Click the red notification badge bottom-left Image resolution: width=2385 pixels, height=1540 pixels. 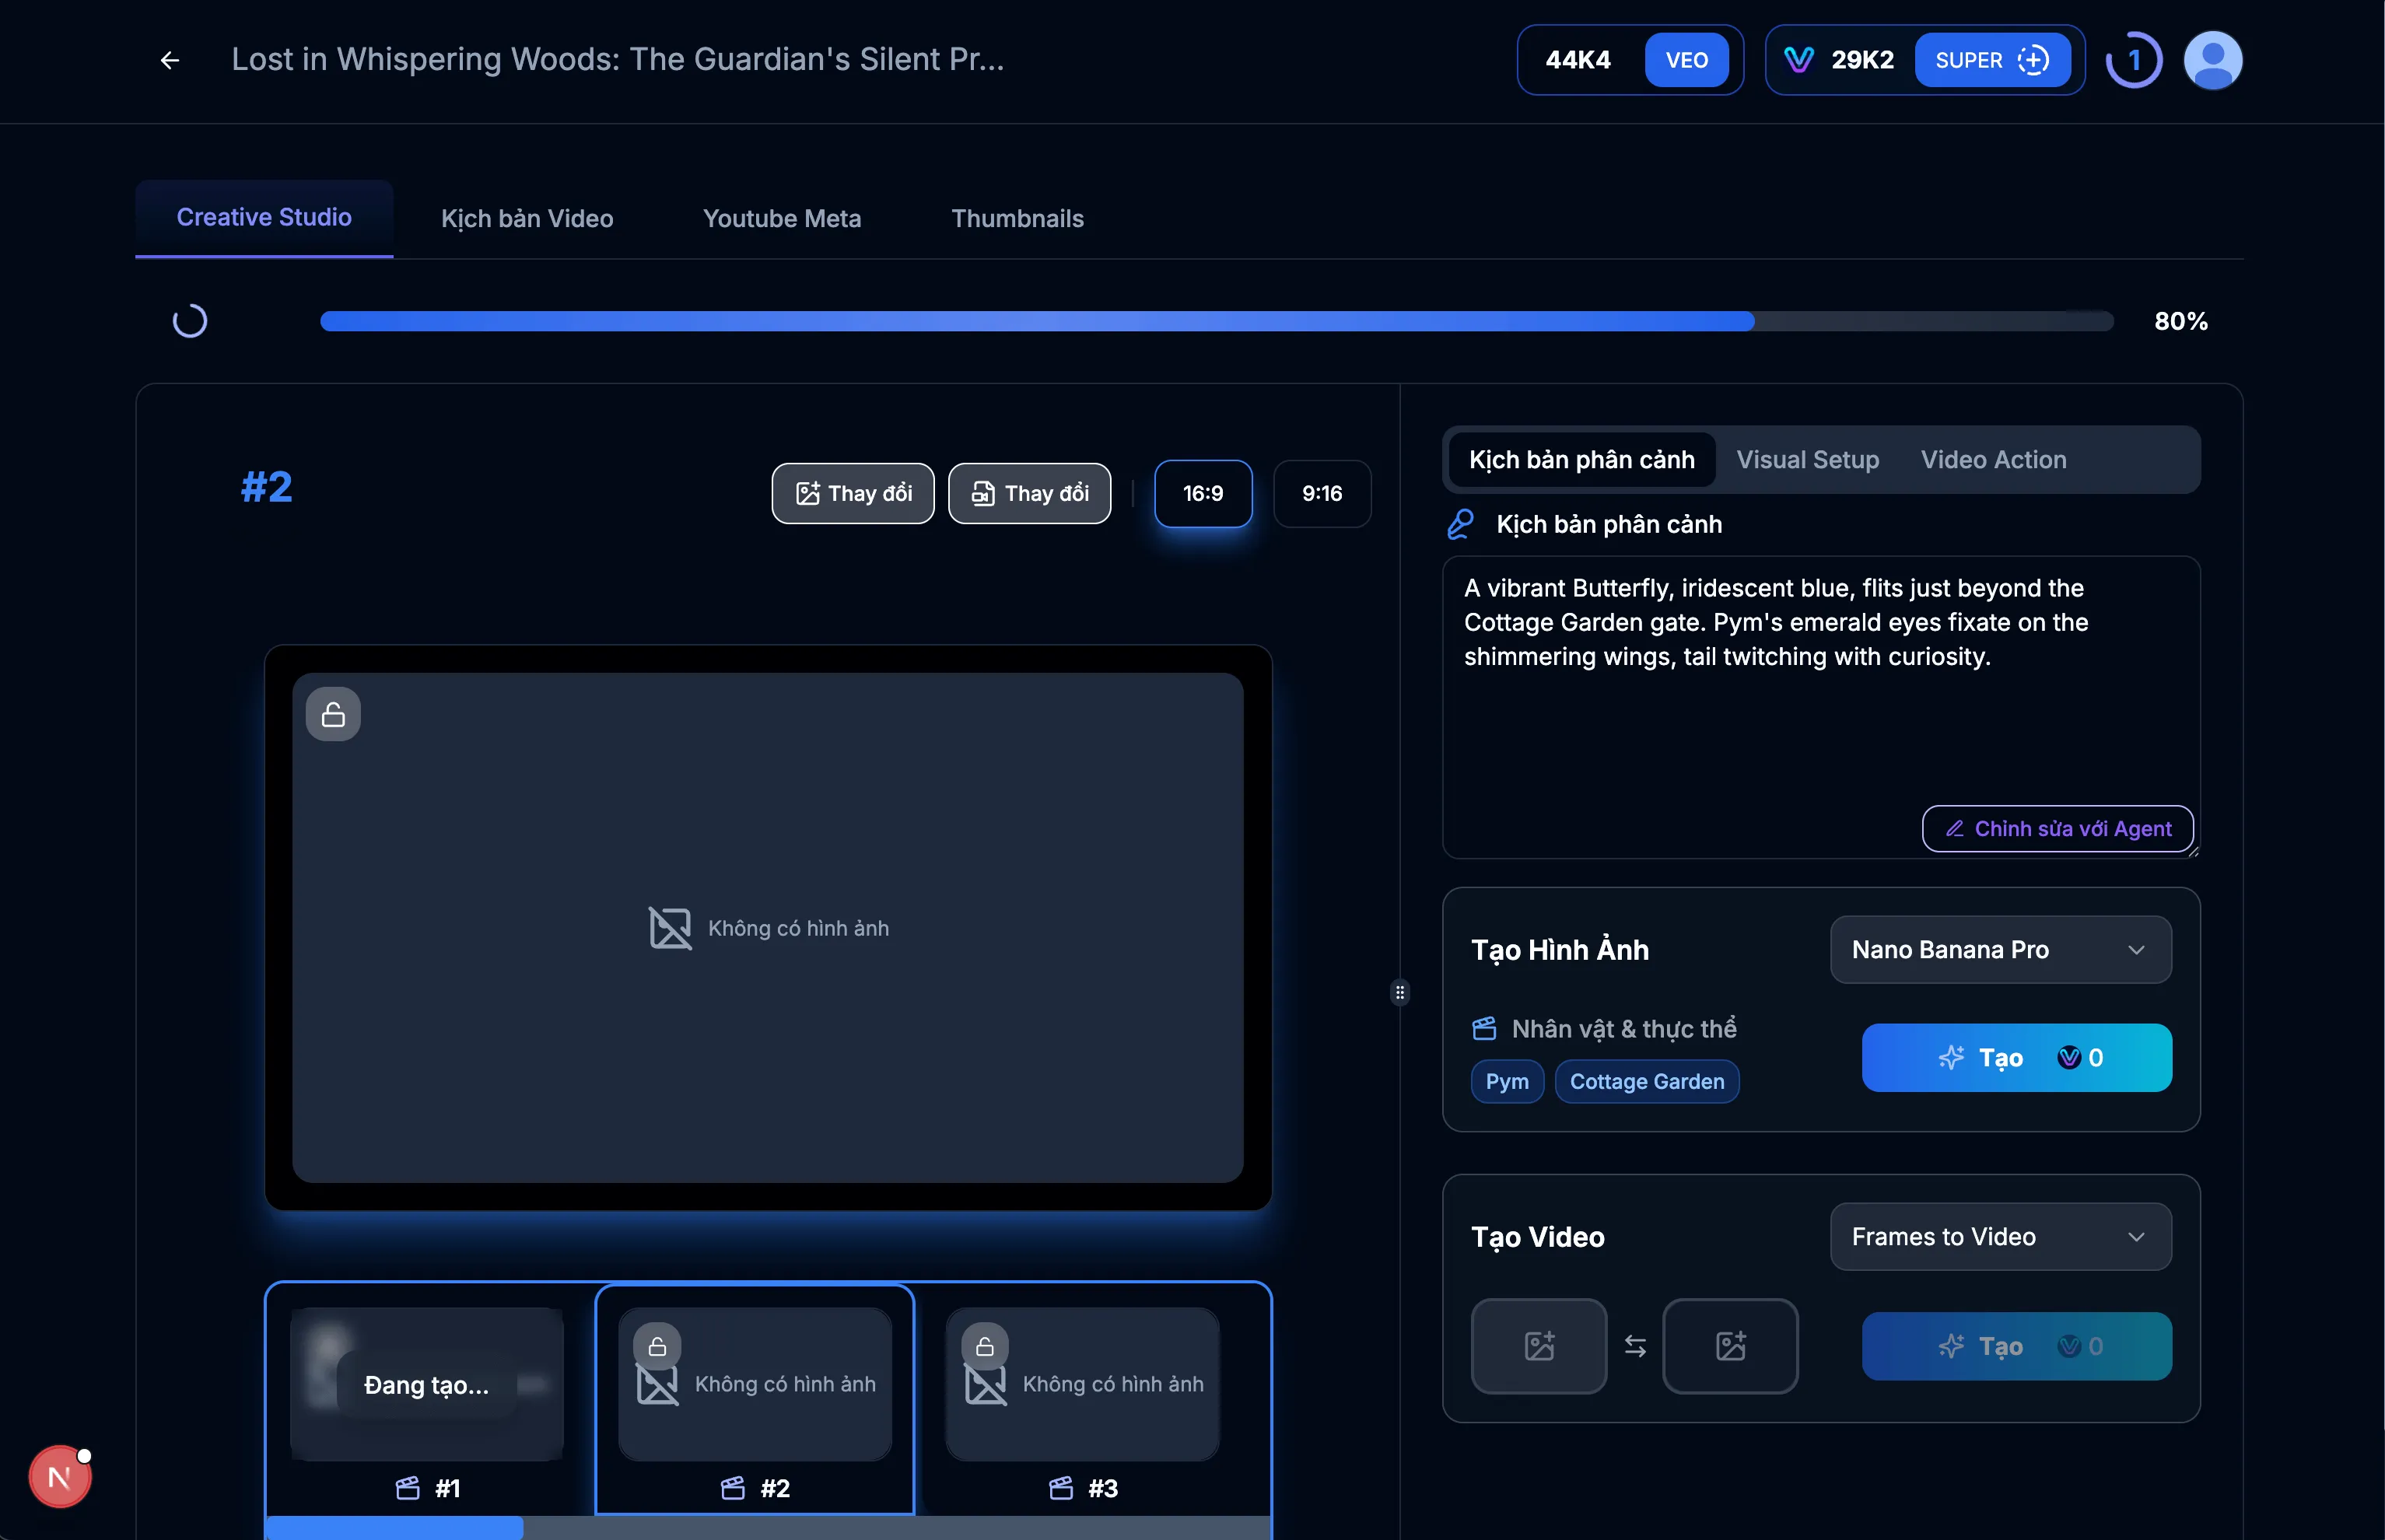(x=58, y=1476)
